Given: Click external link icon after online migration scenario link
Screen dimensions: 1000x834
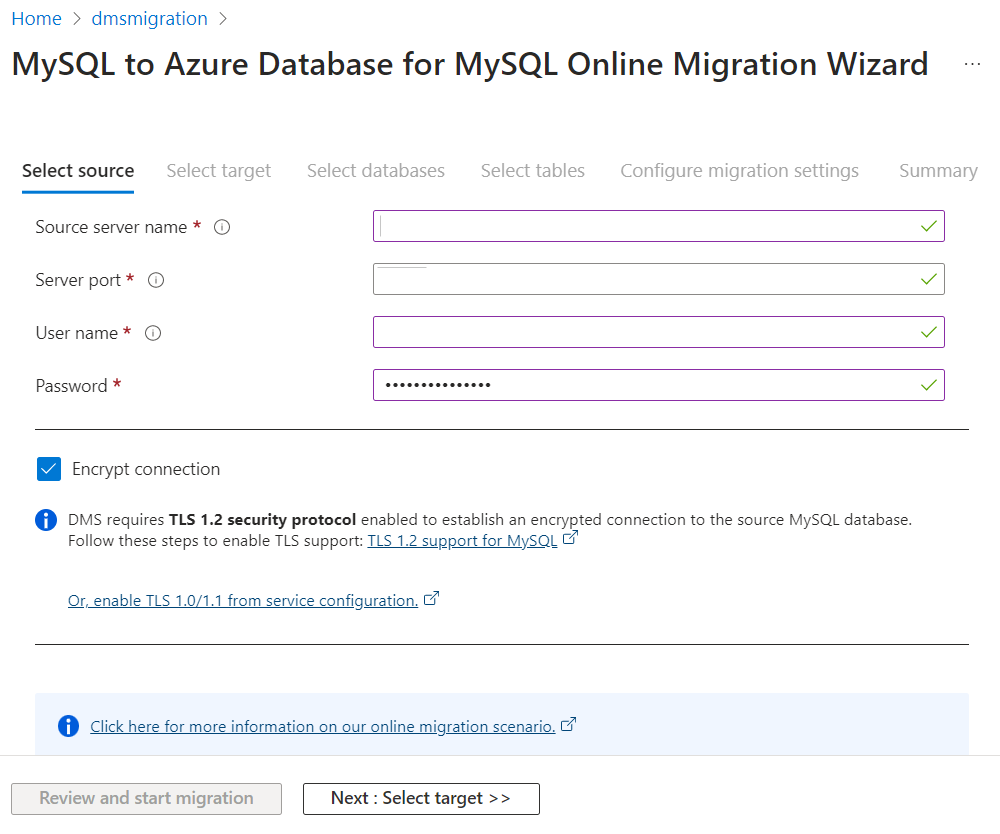Looking at the screenshot, I should [568, 725].
